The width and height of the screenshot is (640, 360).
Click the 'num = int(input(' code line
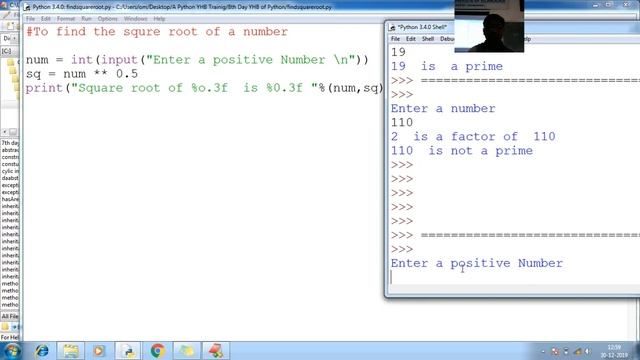click(x=197, y=60)
